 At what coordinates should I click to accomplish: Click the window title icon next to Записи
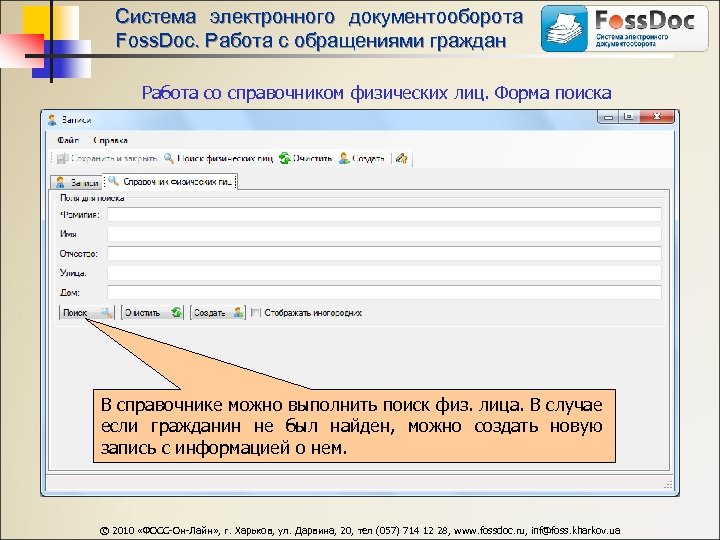(52, 120)
